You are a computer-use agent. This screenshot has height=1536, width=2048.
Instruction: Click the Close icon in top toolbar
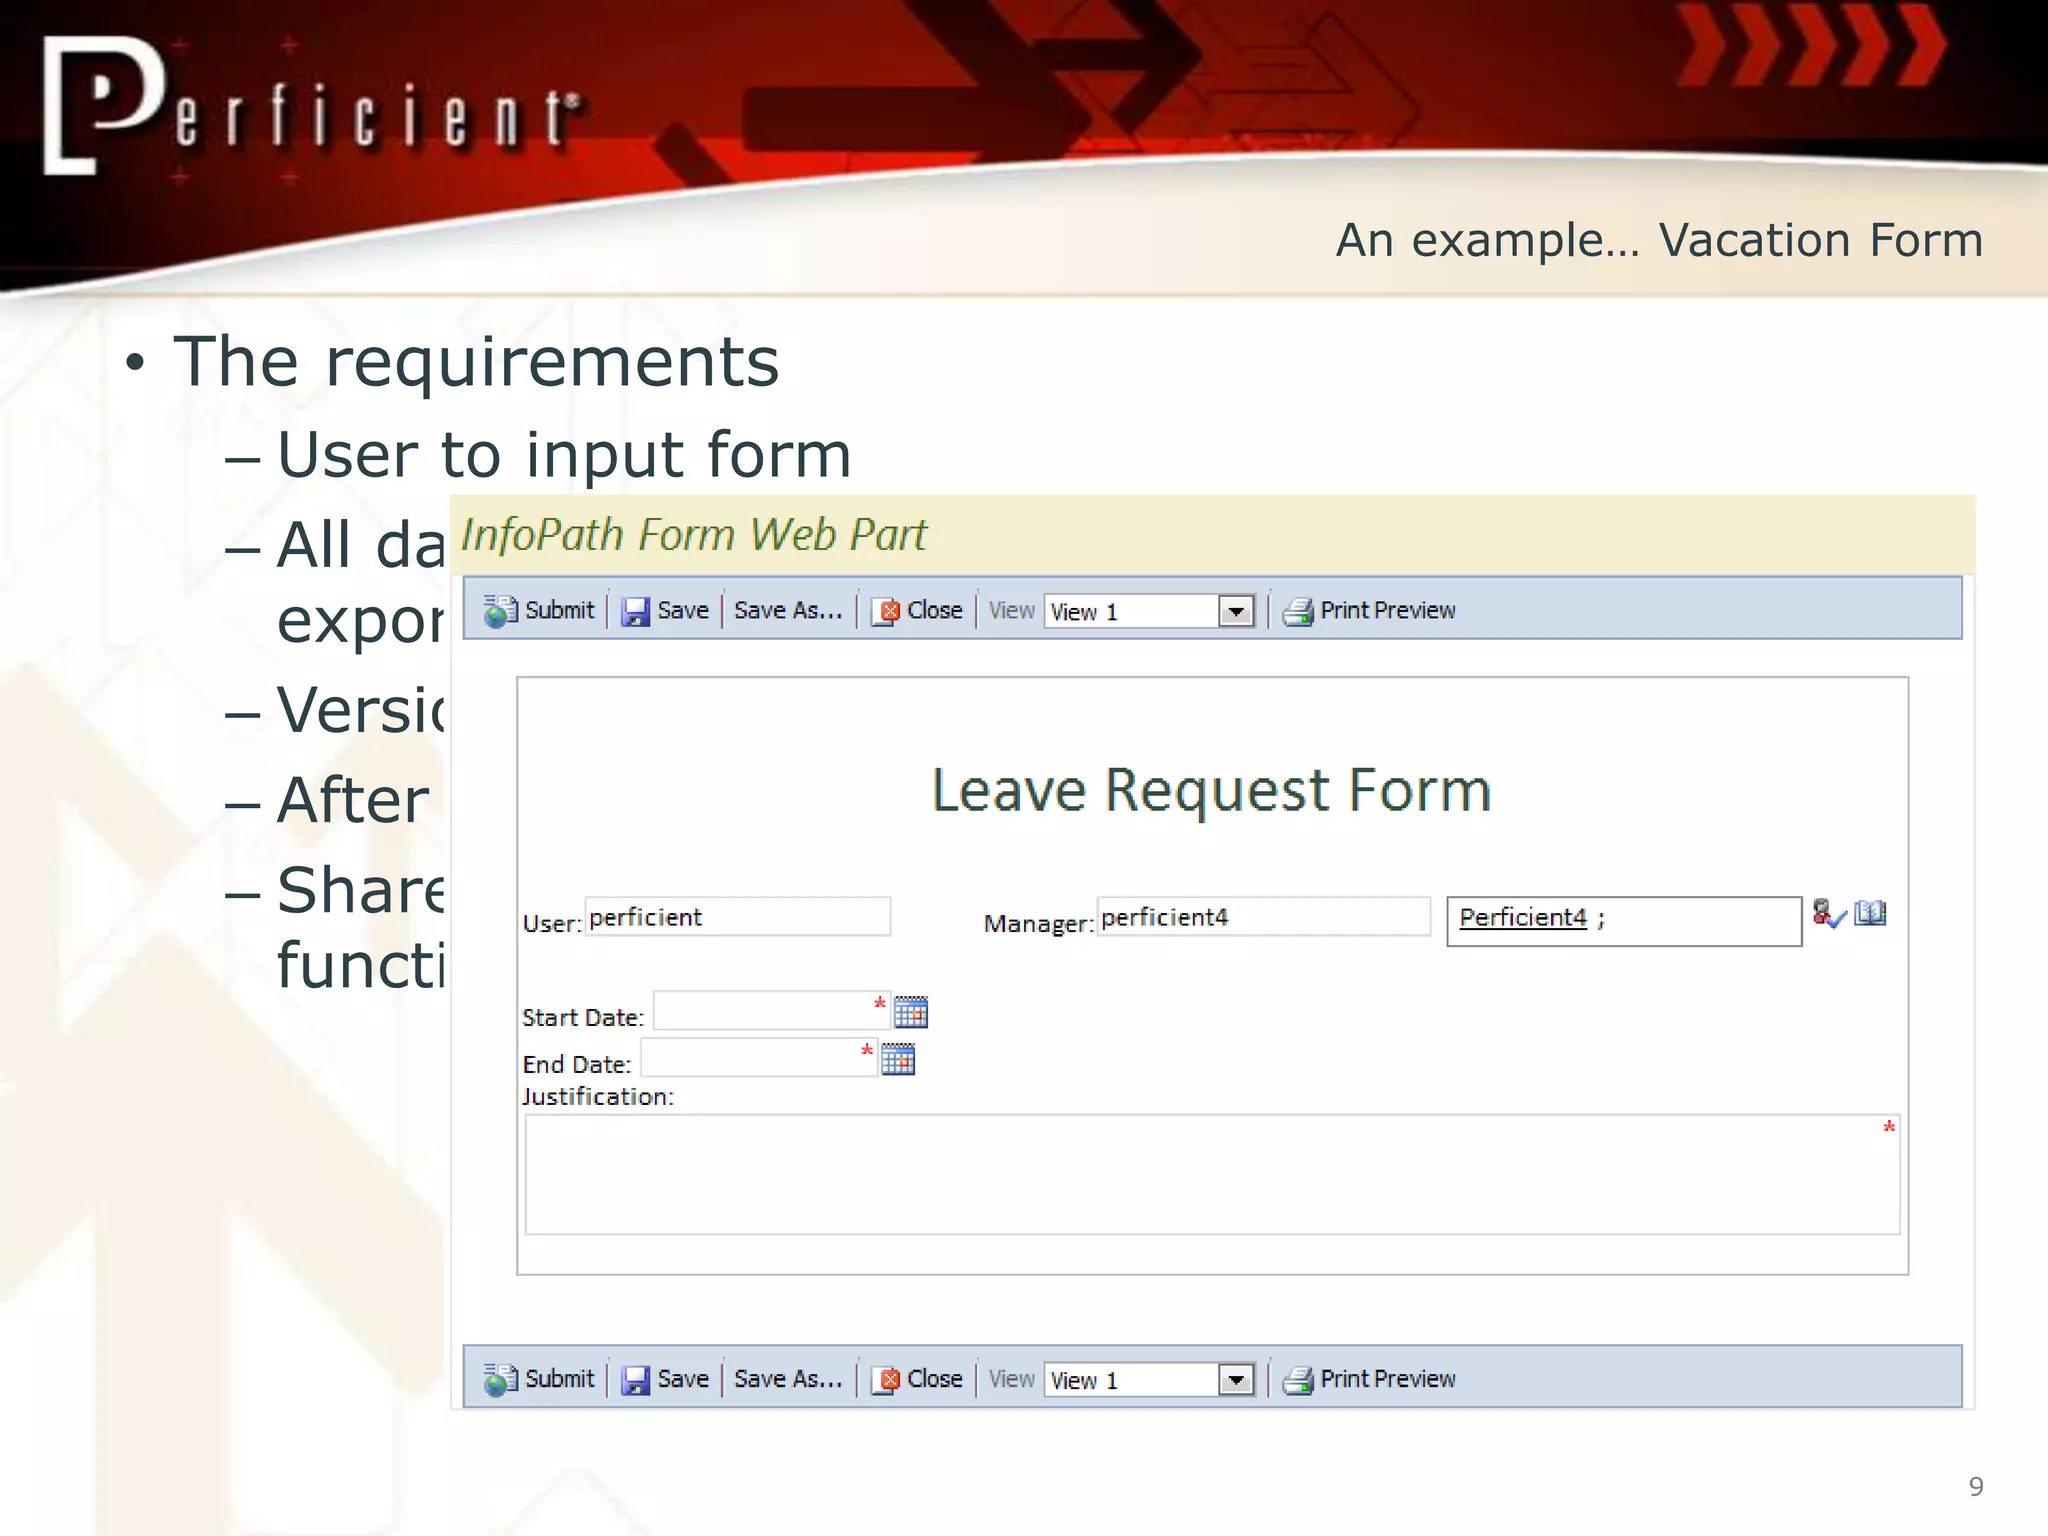[x=885, y=611]
